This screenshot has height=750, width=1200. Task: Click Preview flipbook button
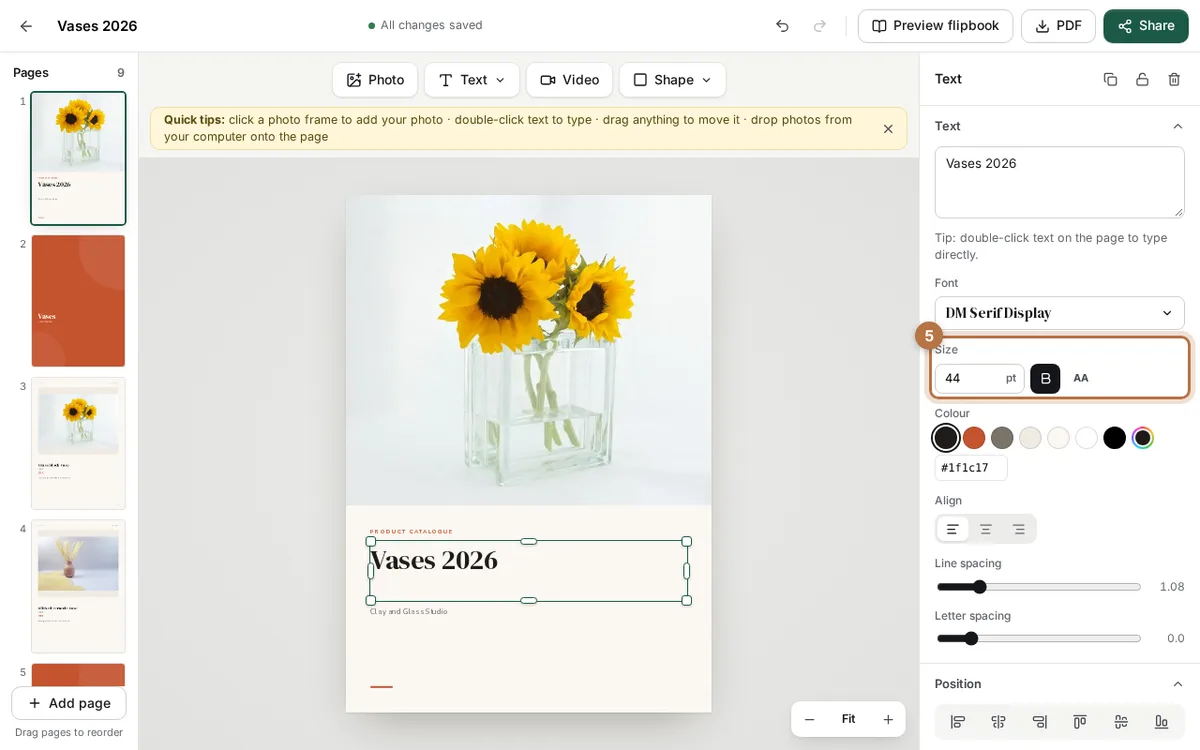pos(935,26)
